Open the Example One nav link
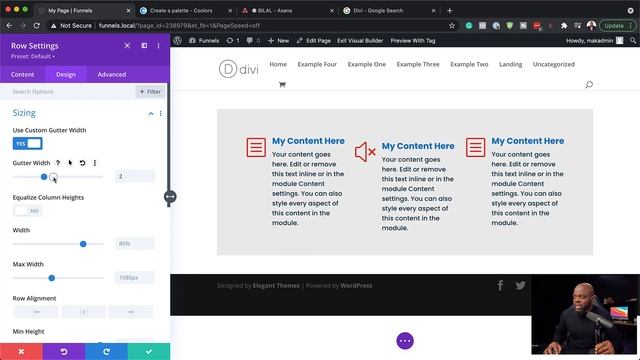The height and width of the screenshot is (360, 640). [x=367, y=64]
